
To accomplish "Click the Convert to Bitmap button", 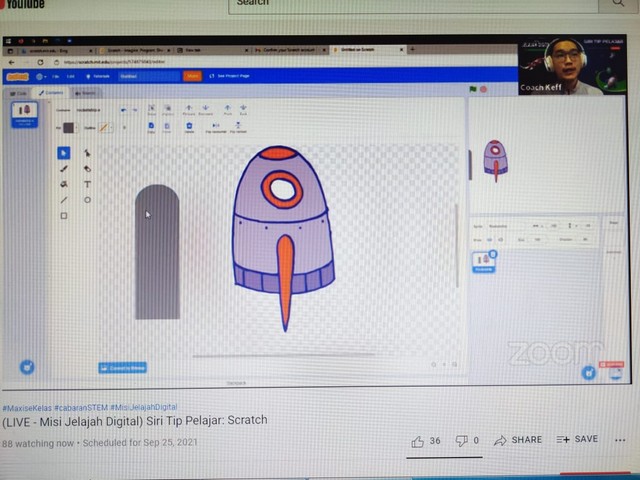I will pos(123,367).
